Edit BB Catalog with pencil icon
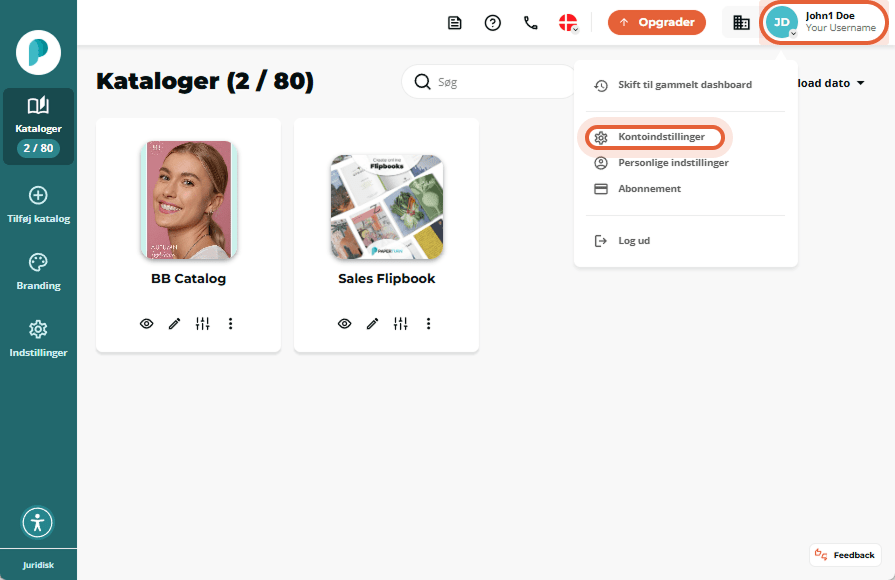Screen dimensions: 895x580 pos(175,324)
